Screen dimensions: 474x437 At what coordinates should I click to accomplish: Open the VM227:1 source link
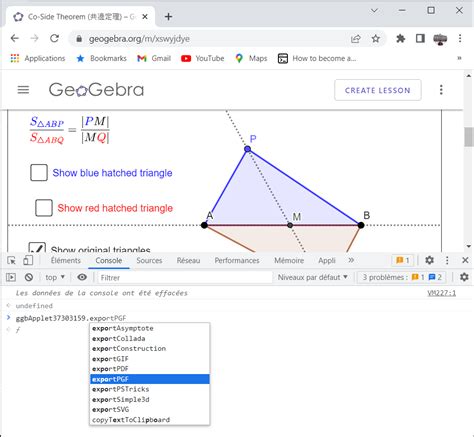pyautogui.click(x=441, y=293)
